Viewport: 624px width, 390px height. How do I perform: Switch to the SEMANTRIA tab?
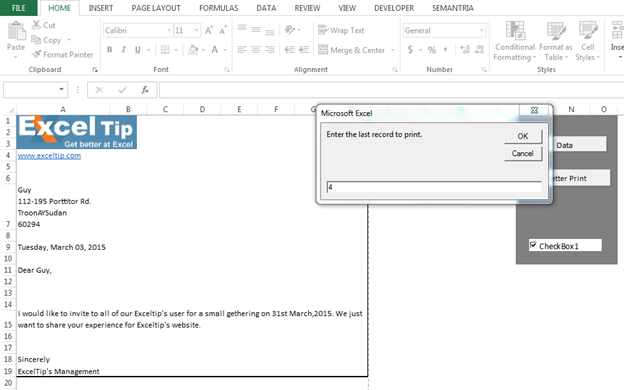[x=453, y=8]
